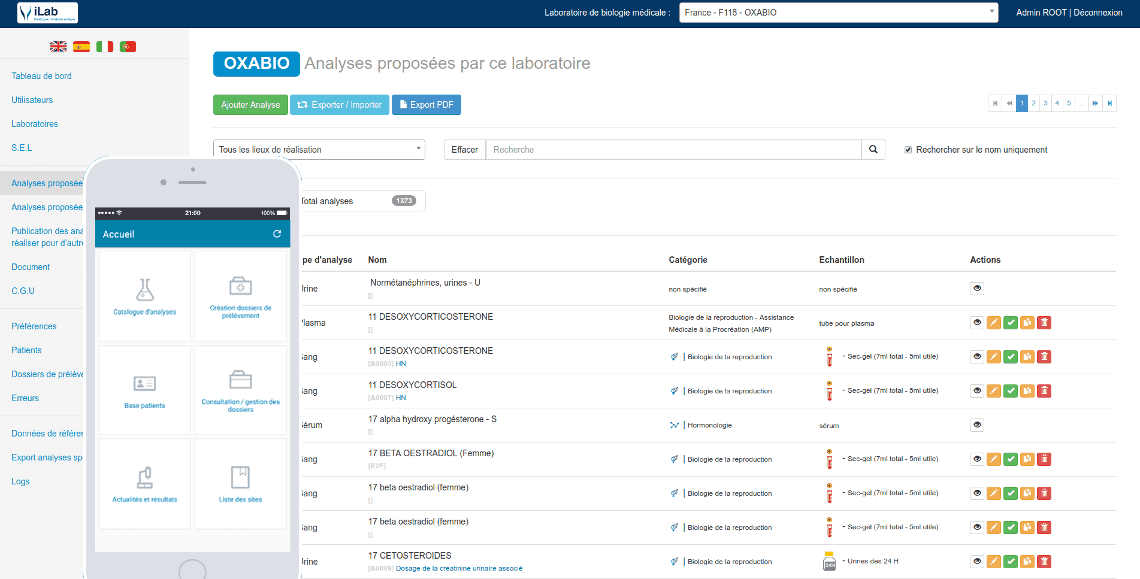Validate the Plasma 11 DESOXYCORTICOSTERONE analysis
Viewport: 1140px width, 579px height.
coord(1011,323)
